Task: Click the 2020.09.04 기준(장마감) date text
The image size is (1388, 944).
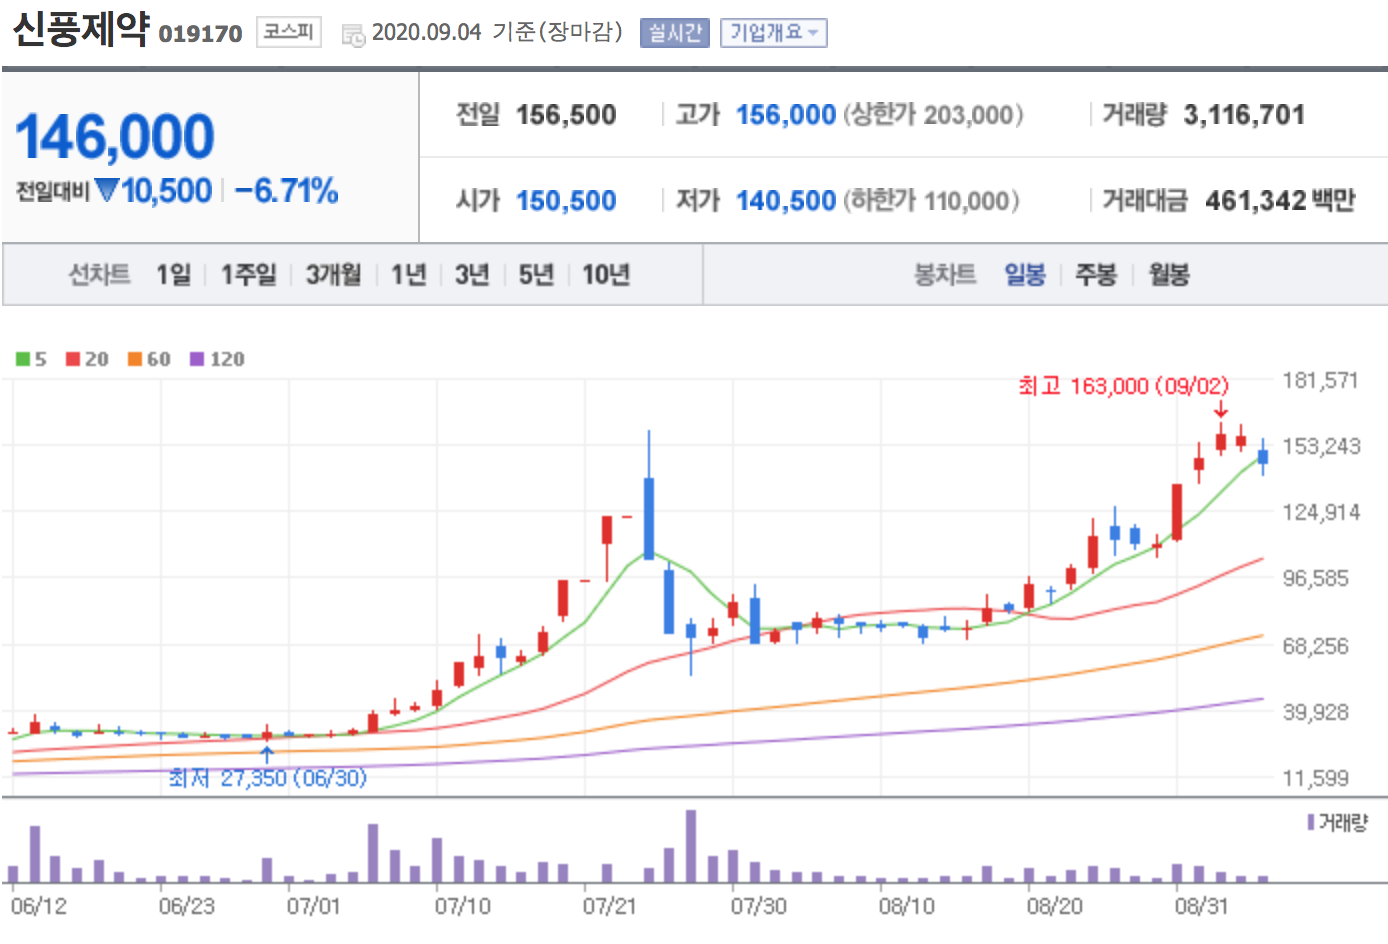Action: point(497,32)
